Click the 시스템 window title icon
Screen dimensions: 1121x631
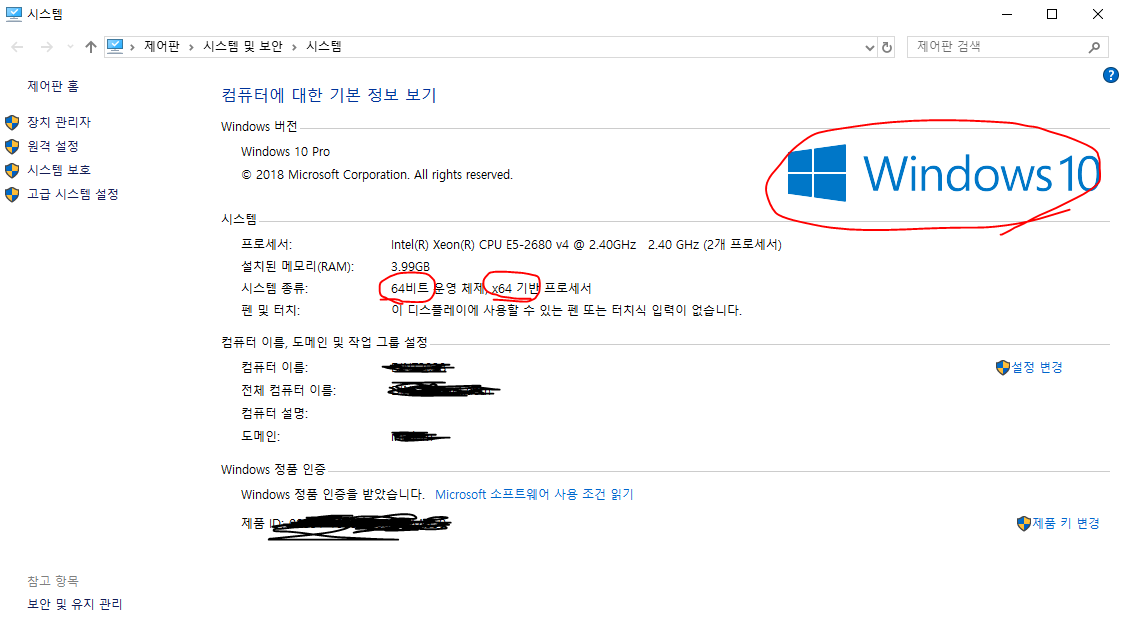(x=14, y=14)
